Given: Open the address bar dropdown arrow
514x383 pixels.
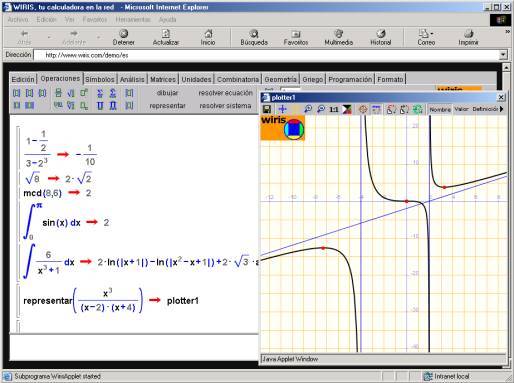Looking at the screenshot, I should [x=503, y=55].
